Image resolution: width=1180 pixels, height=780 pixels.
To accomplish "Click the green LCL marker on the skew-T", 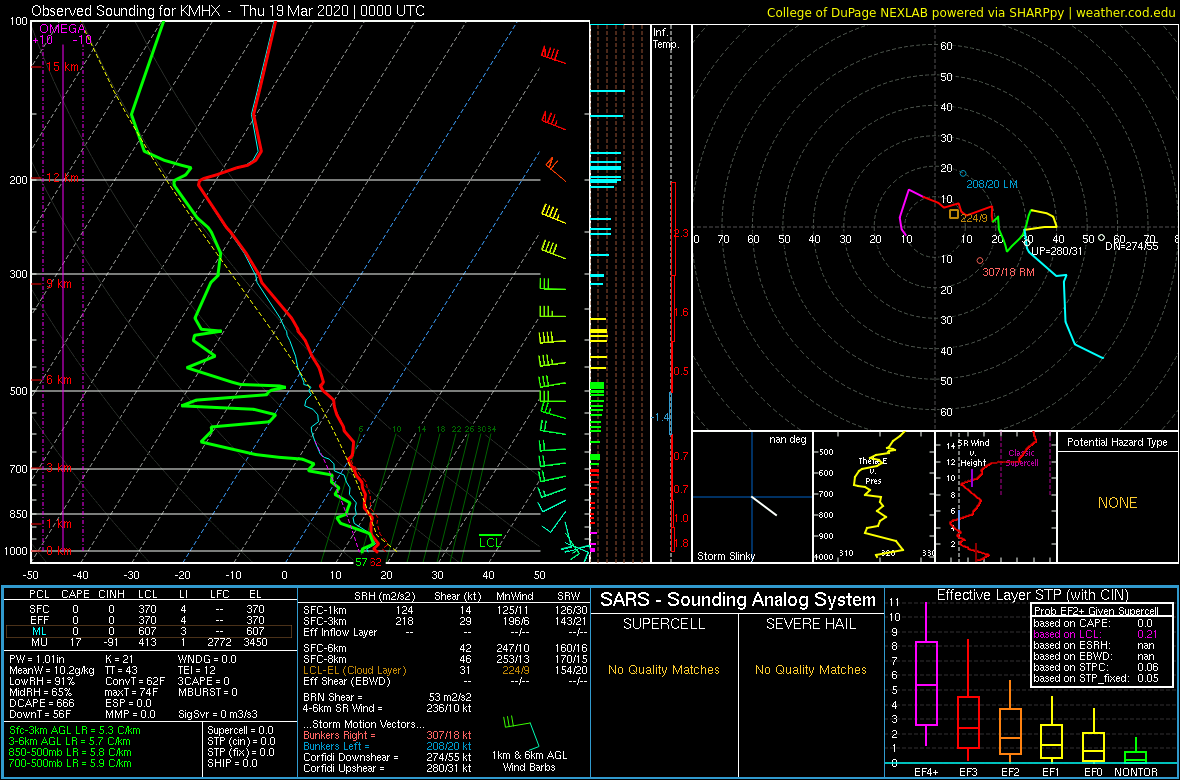I will 491,541.
